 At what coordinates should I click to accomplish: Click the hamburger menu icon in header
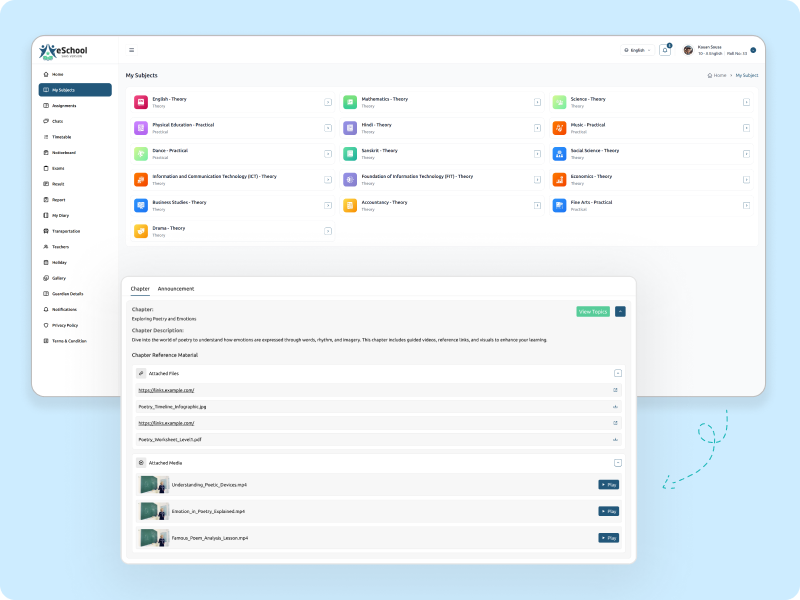tap(131, 49)
